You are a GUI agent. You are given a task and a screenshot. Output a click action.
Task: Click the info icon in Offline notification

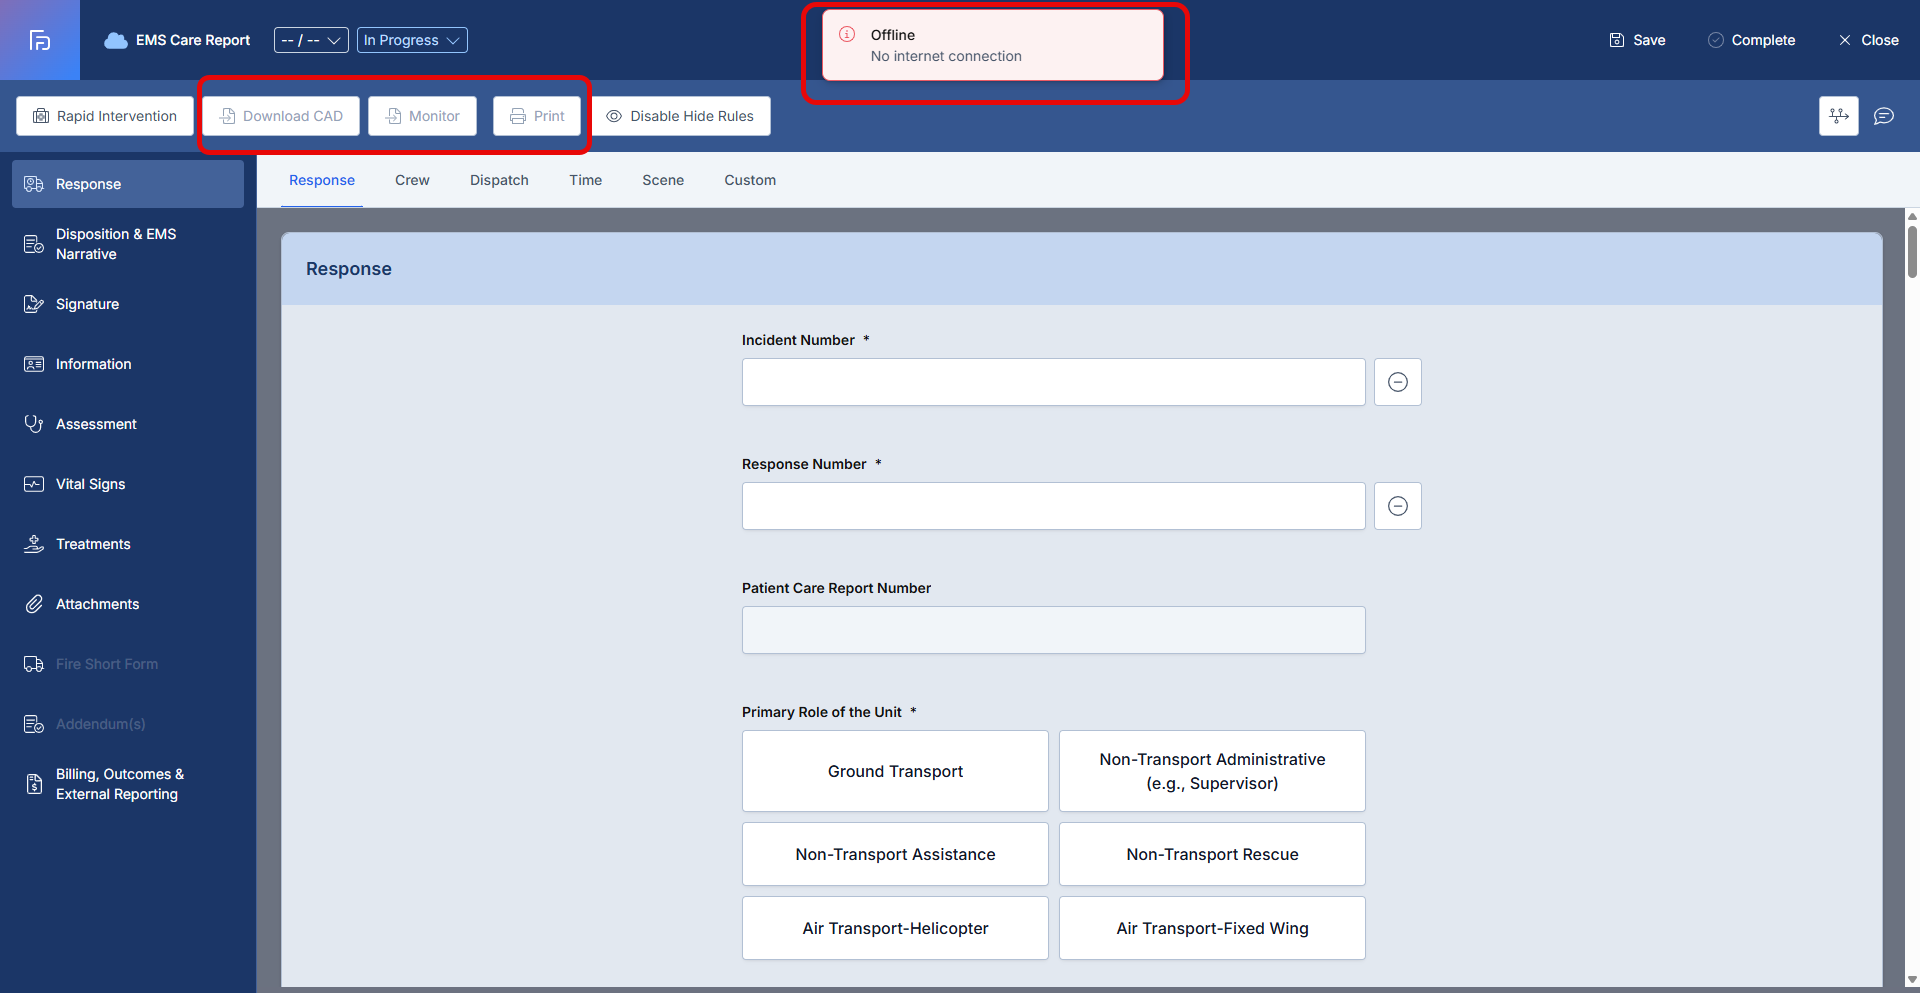coord(847,34)
